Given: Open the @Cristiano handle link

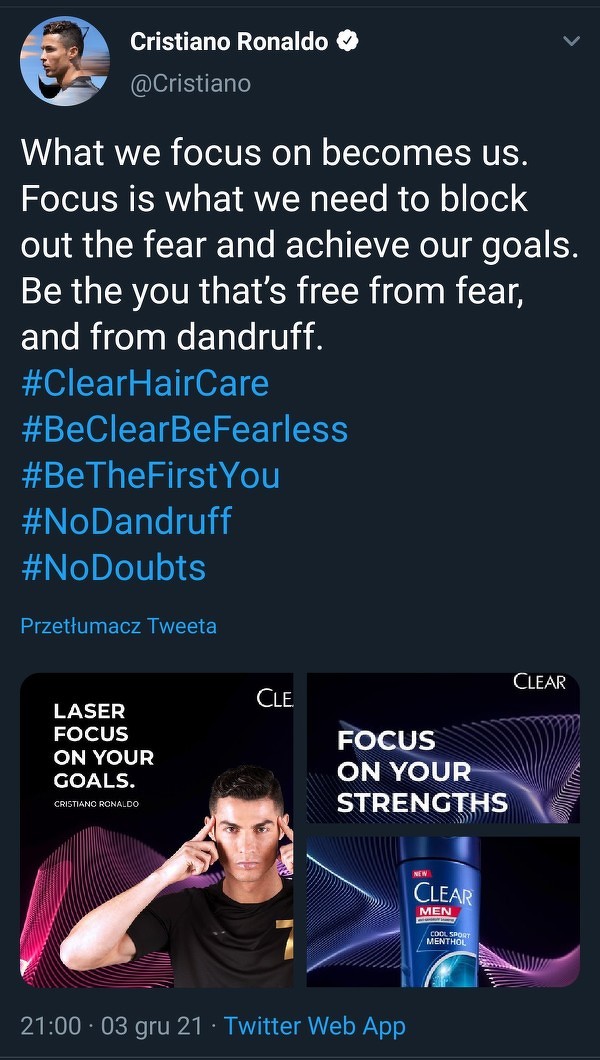Looking at the screenshot, I should coord(190,83).
